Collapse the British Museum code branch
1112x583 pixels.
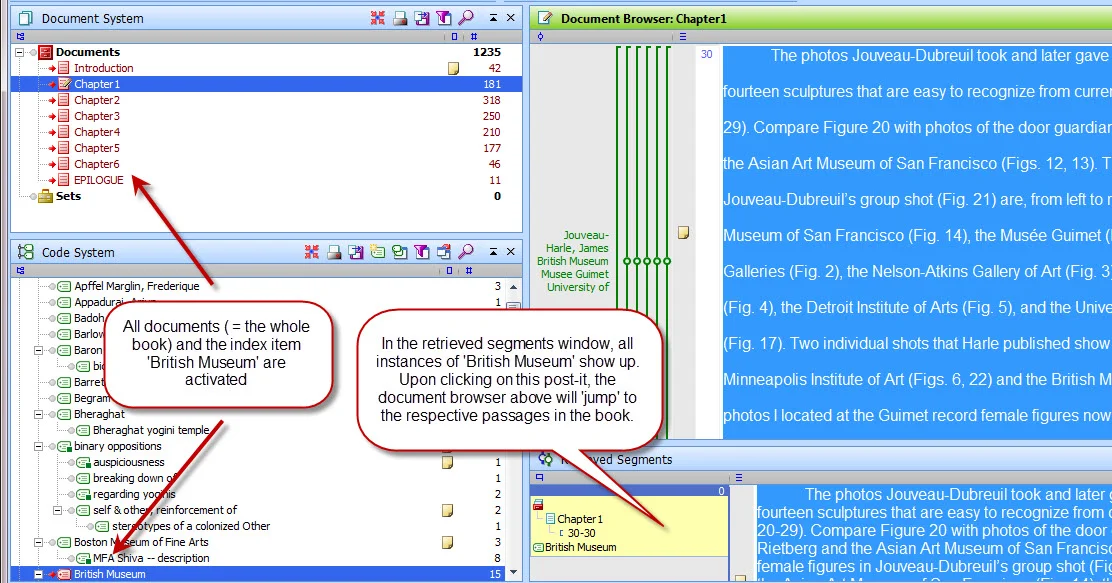(38, 574)
